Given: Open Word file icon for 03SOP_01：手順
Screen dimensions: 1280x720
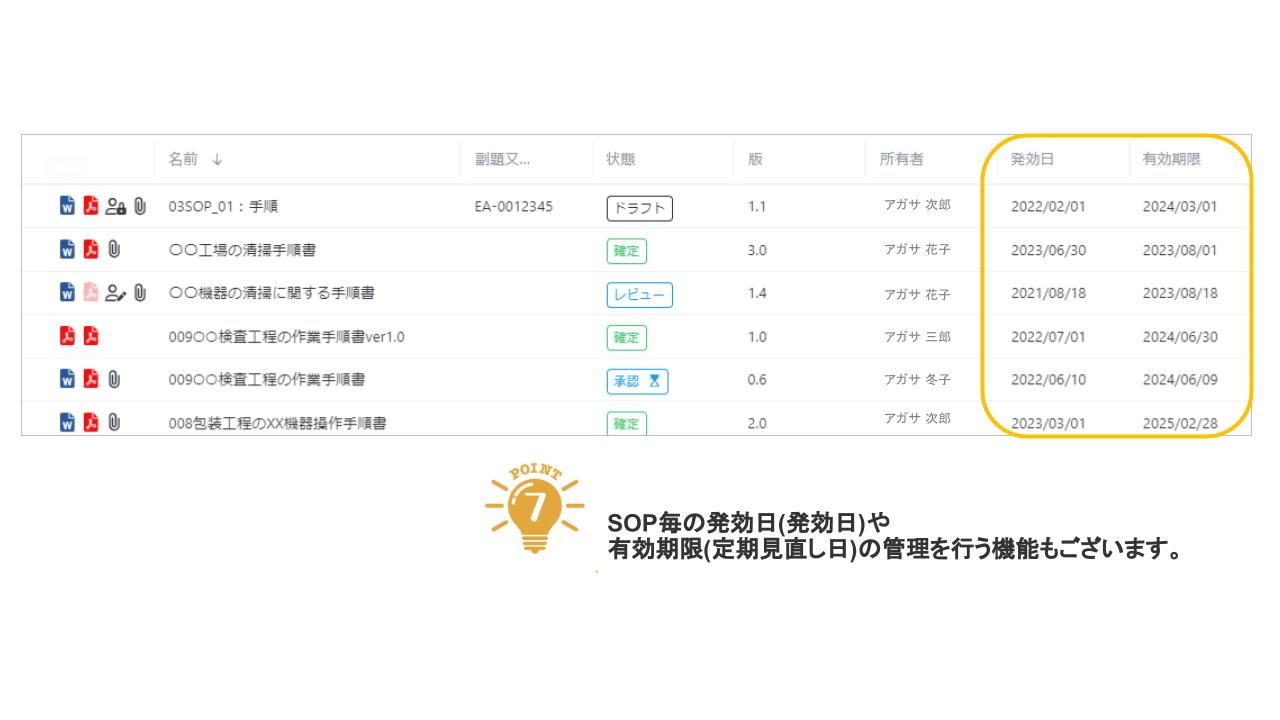Looking at the screenshot, I should 67,206.
